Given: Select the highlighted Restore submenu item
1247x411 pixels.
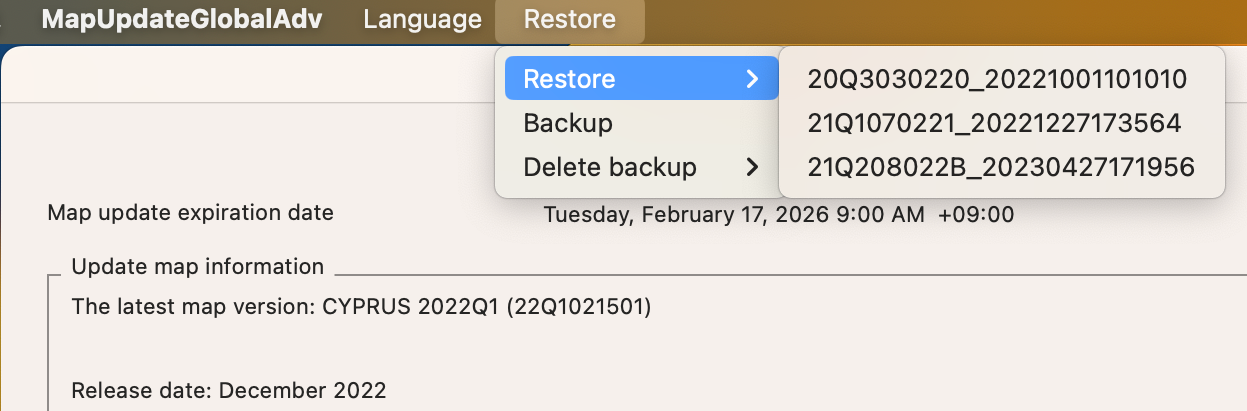Looking at the screenshot, I should (x=570, y=79).
